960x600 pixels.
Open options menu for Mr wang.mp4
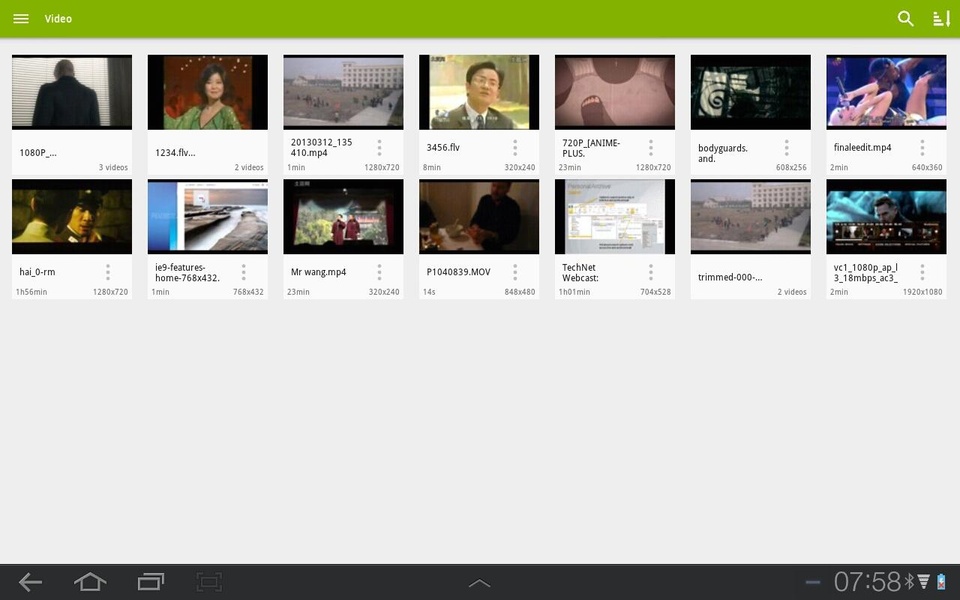pos(379,272)
